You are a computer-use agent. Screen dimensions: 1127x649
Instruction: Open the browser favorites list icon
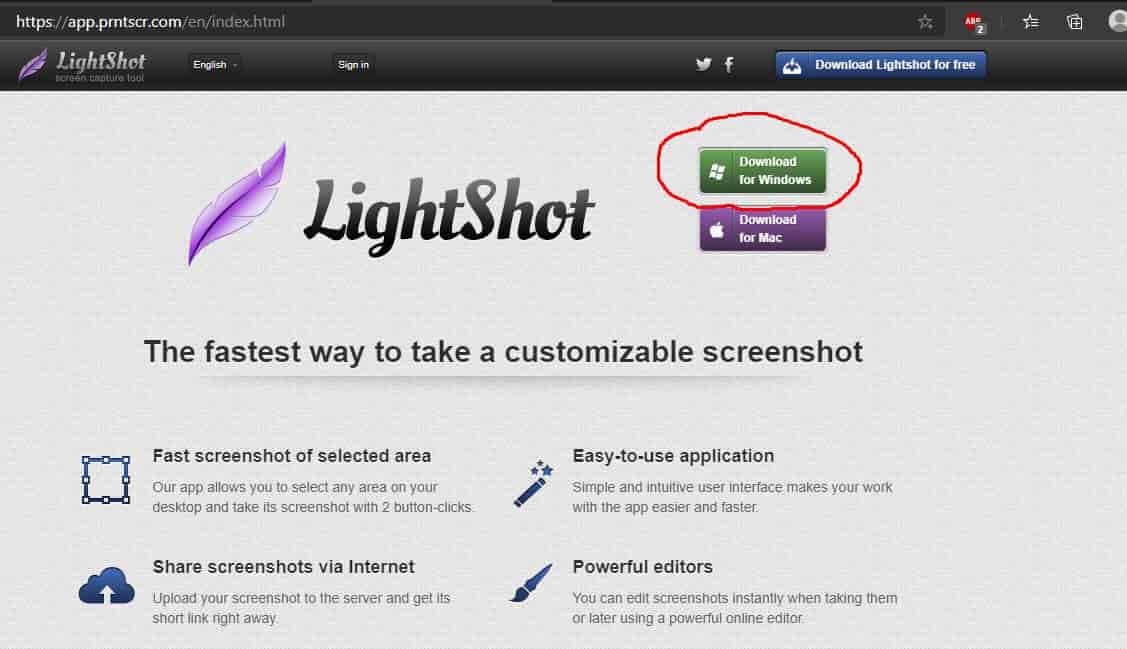(1030, 20)
